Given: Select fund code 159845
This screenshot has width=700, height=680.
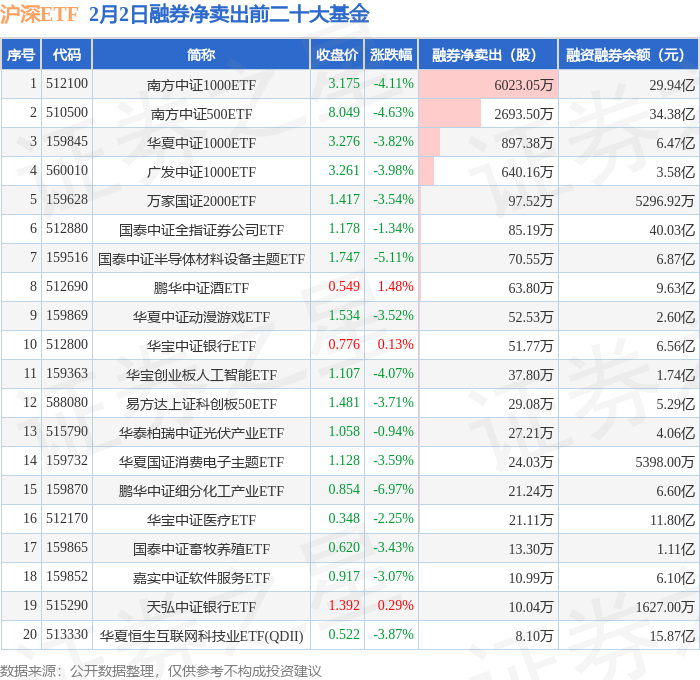Looking at the screenshot, I should (67, 142).
